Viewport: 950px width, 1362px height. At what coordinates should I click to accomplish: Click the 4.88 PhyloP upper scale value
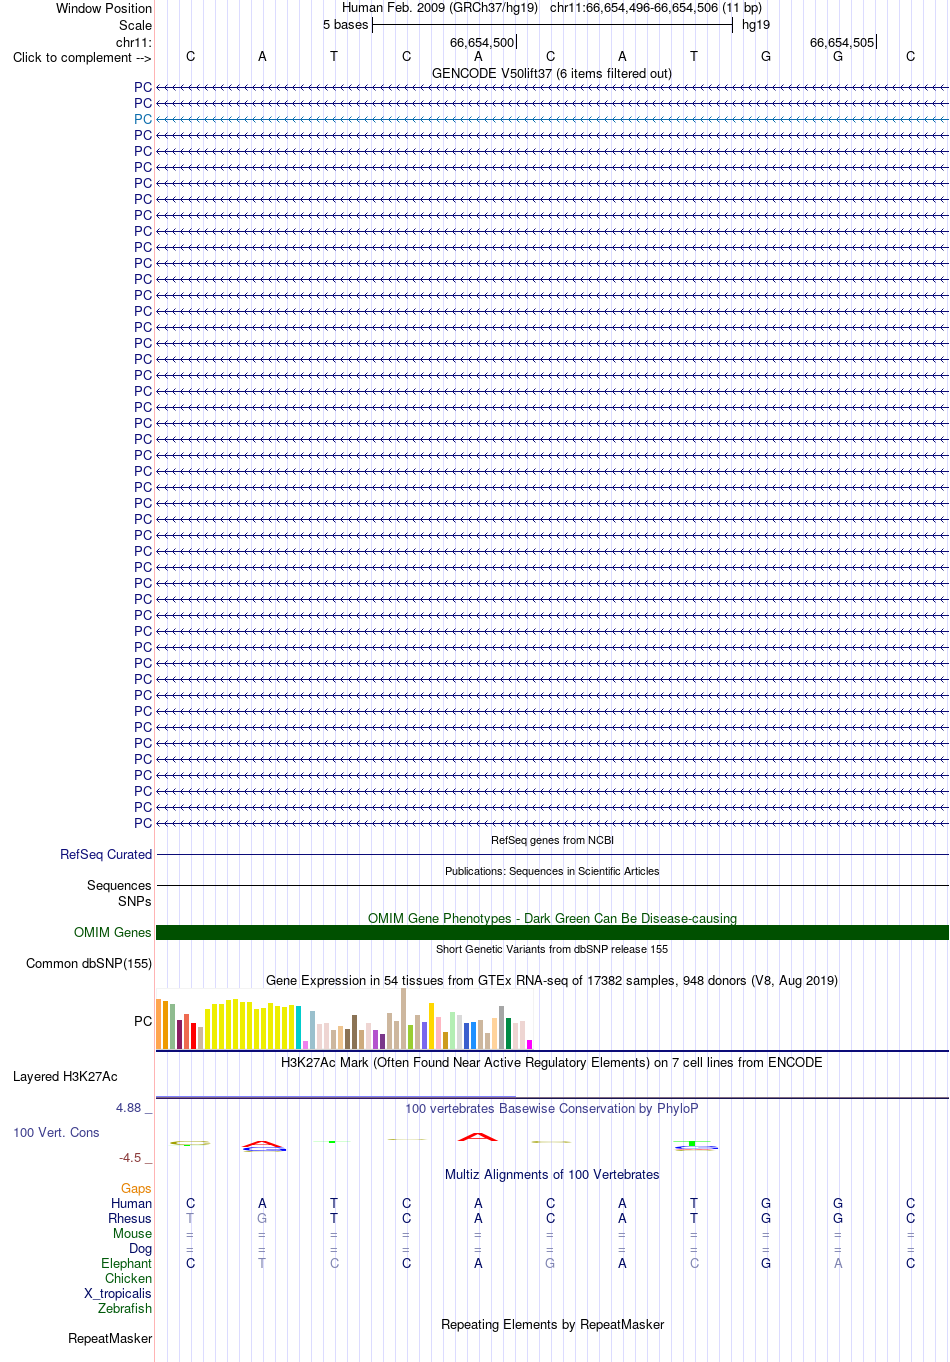pos(128,1107)
